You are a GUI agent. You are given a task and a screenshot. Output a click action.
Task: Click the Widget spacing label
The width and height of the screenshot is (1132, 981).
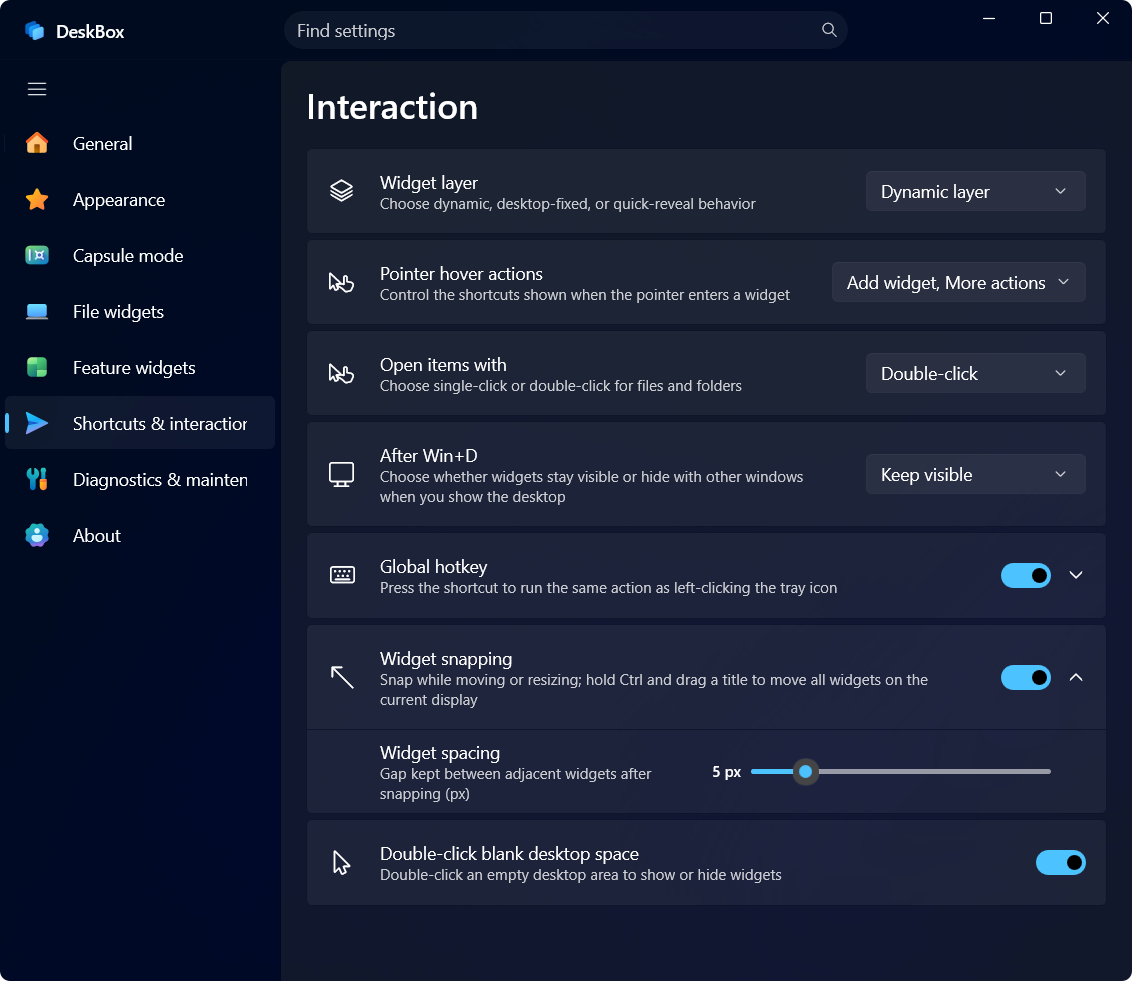(x=440, y=753)
